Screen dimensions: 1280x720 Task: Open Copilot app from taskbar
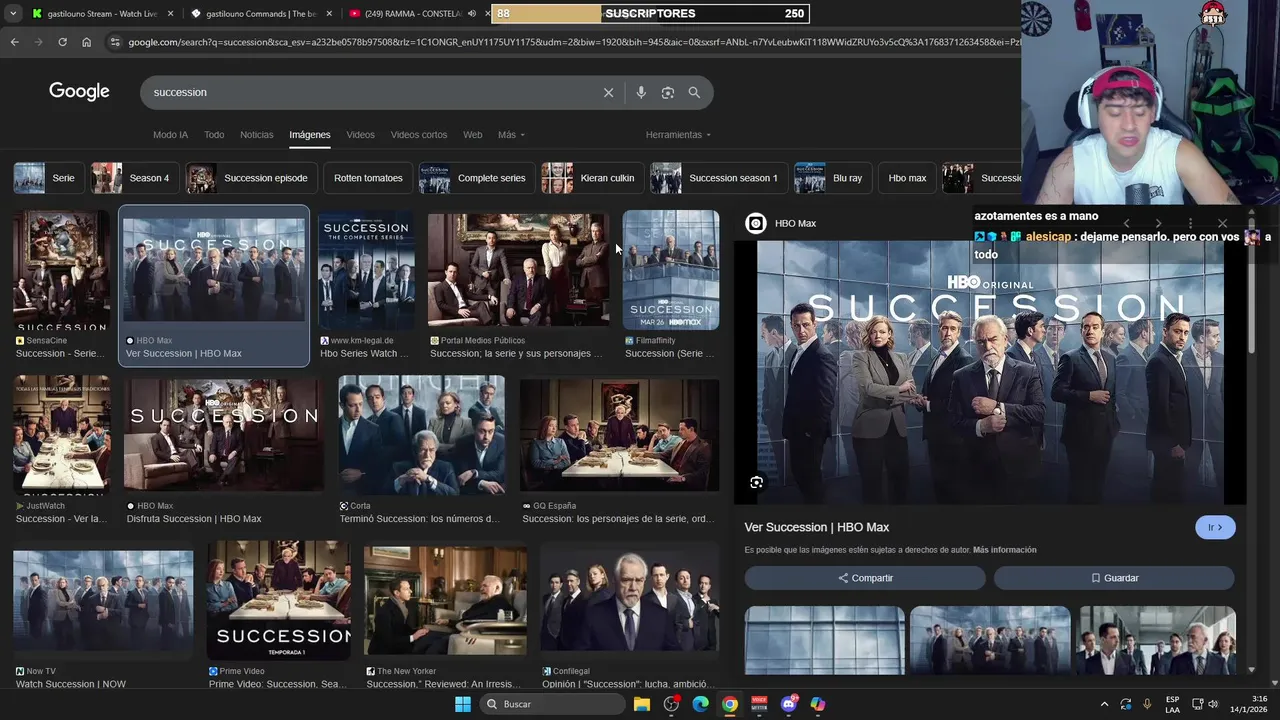point(818,704)
